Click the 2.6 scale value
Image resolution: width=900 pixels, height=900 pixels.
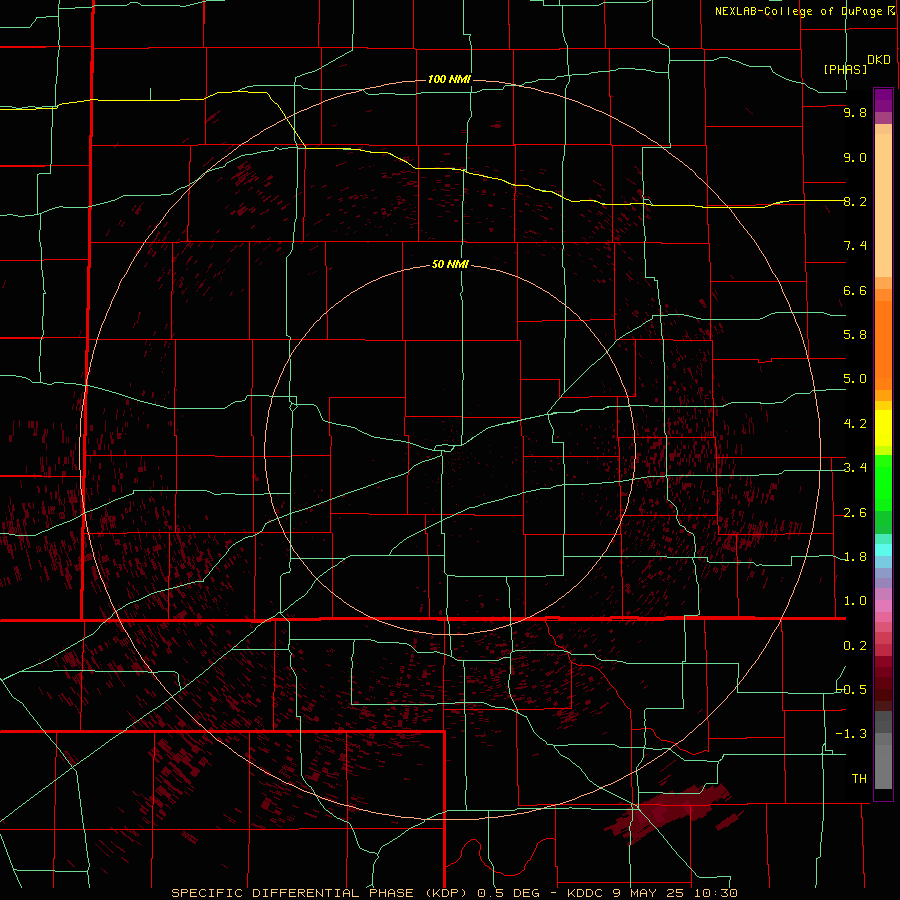coord(855,513)
